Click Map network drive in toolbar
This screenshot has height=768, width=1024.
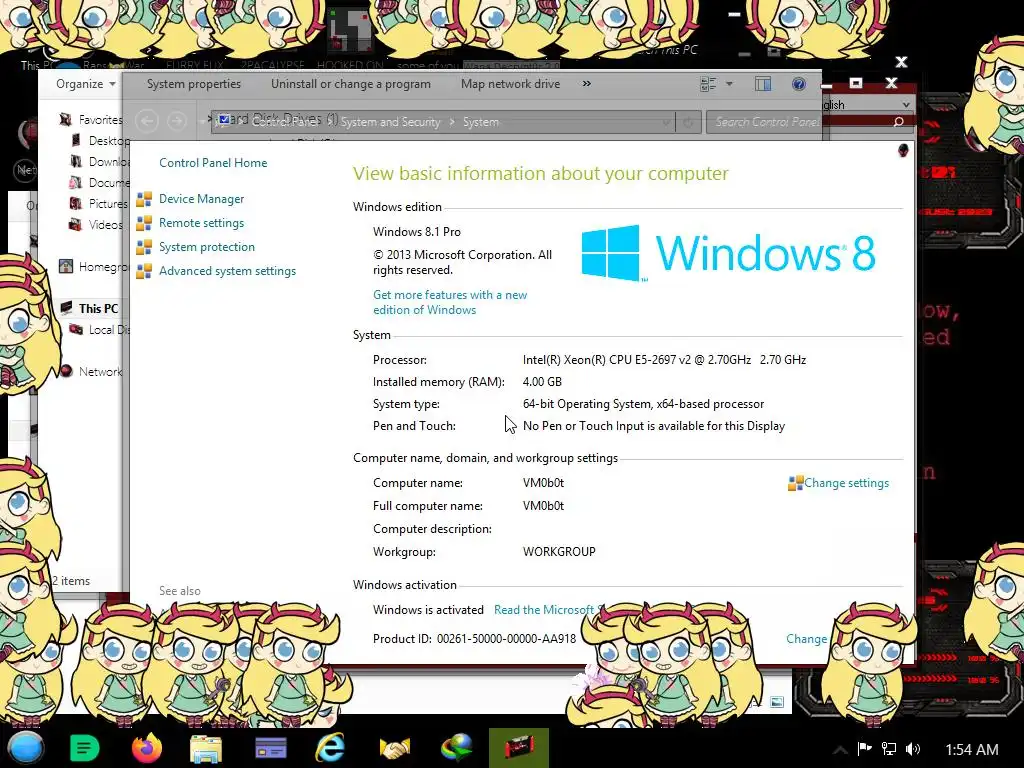coord(510,84)
